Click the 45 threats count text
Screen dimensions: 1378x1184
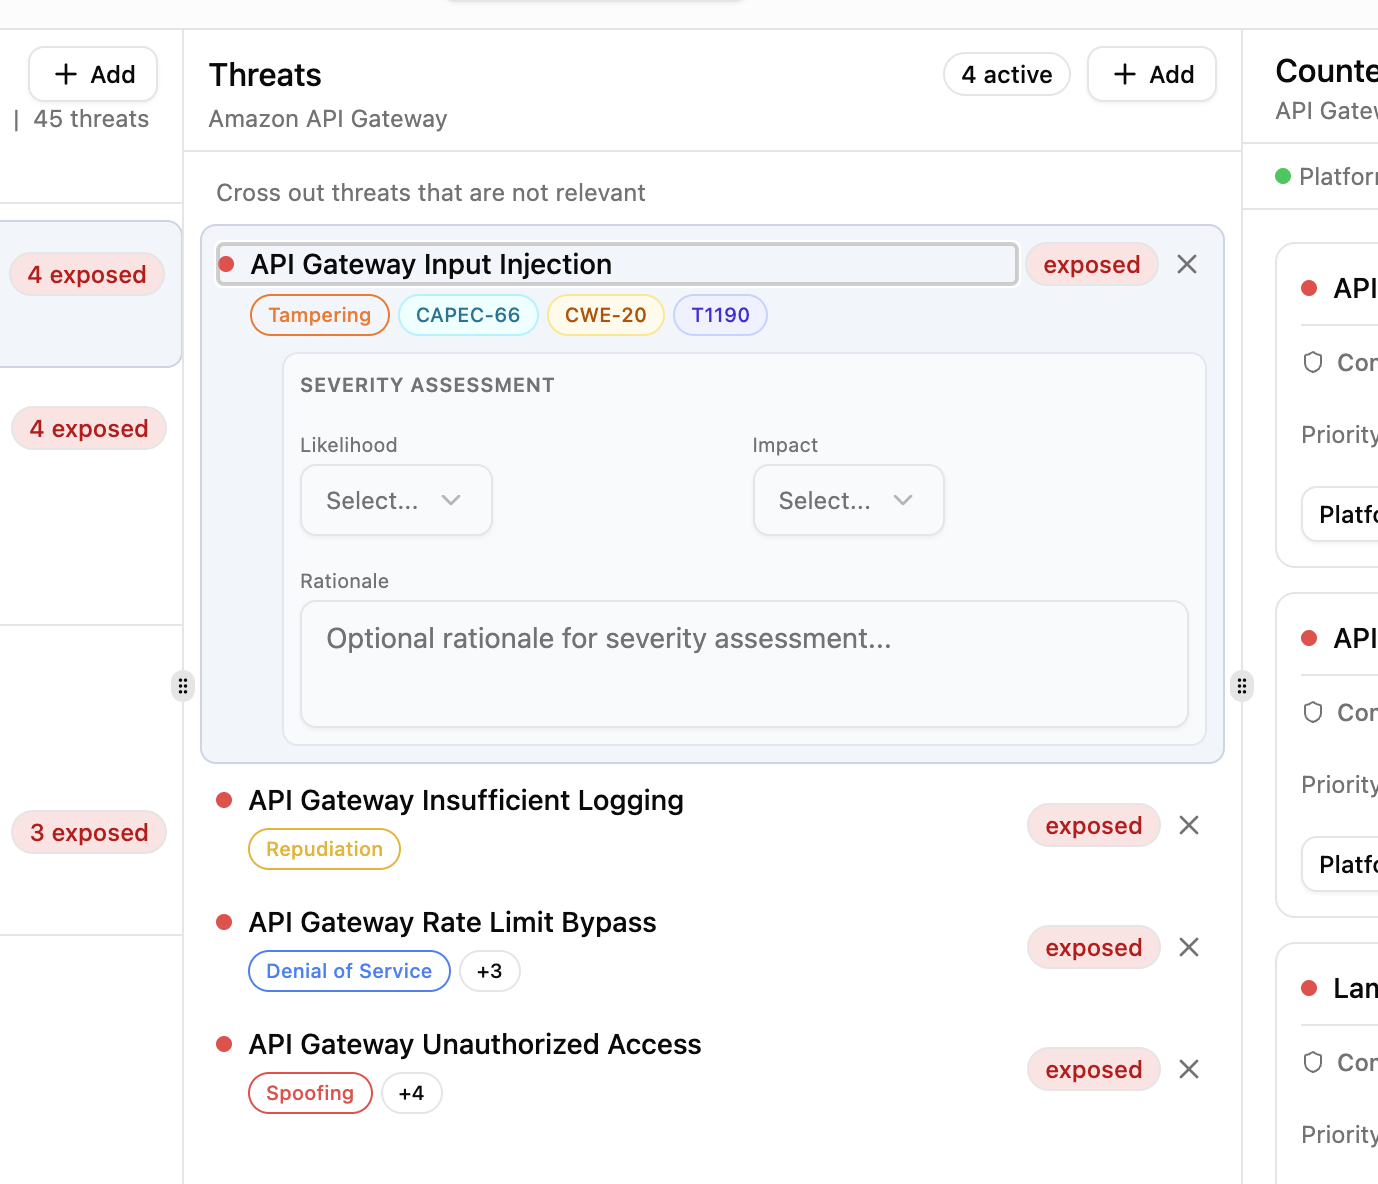click(x=91, y=119)
